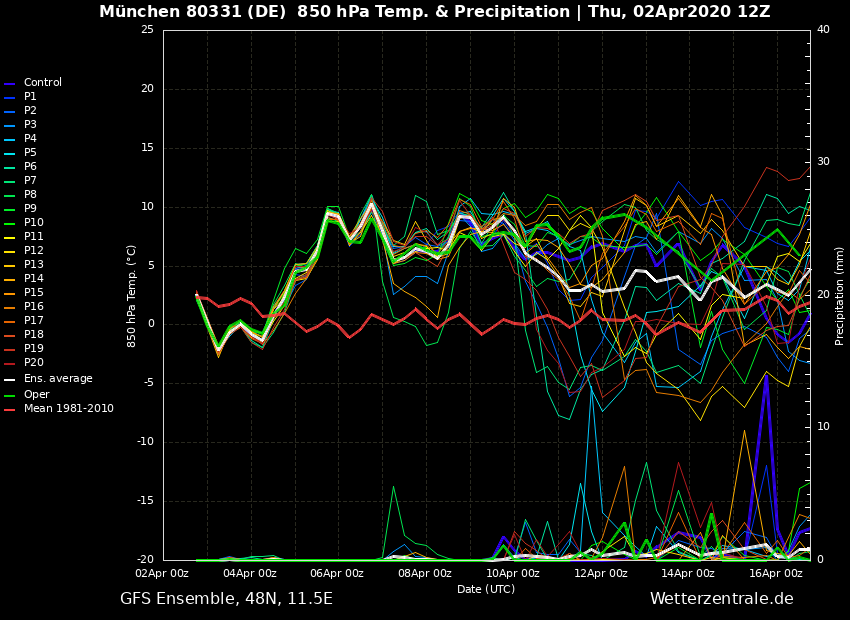Screen dimensions: 850x620
Task: Click the GFS Ensemble, 48N, 11.5E caption
Action: (226, 599)
